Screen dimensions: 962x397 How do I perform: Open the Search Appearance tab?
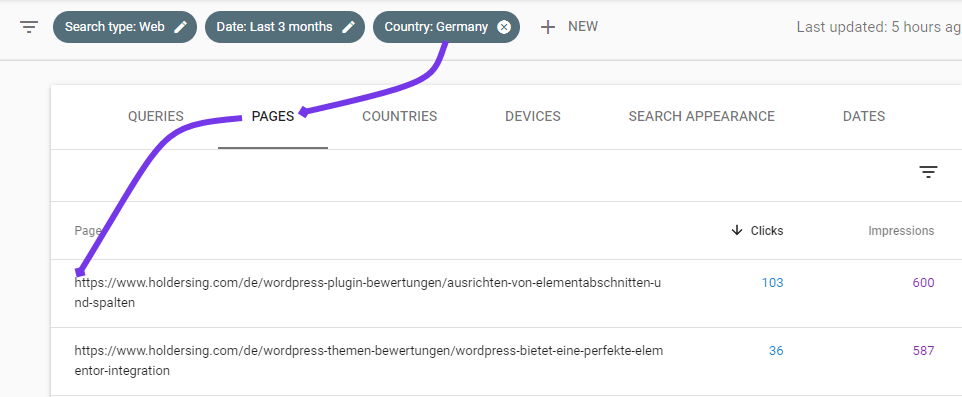[701, 117]
